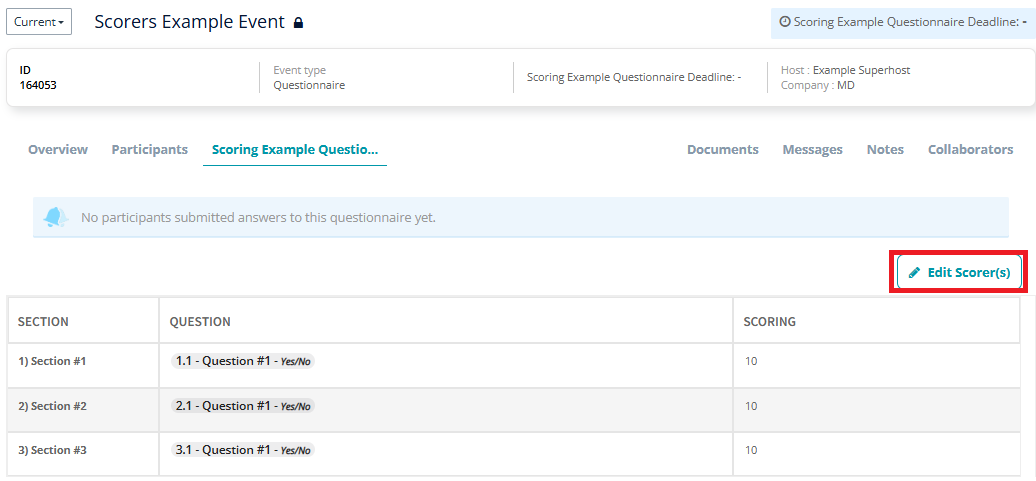The image size is (1036, 481).
Task: Click the Scorers Example Event title
Action: click(x=190, y=22)
